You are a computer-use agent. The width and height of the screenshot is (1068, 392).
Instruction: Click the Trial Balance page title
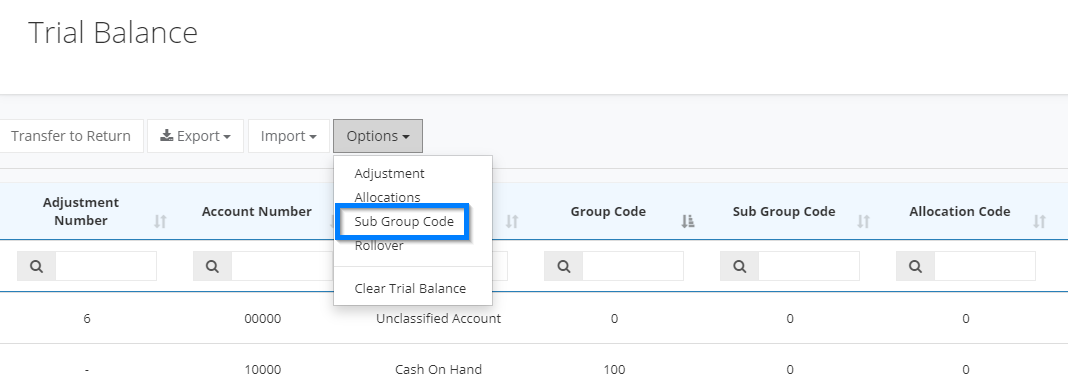pyautogui.click(x=113, y=33)
